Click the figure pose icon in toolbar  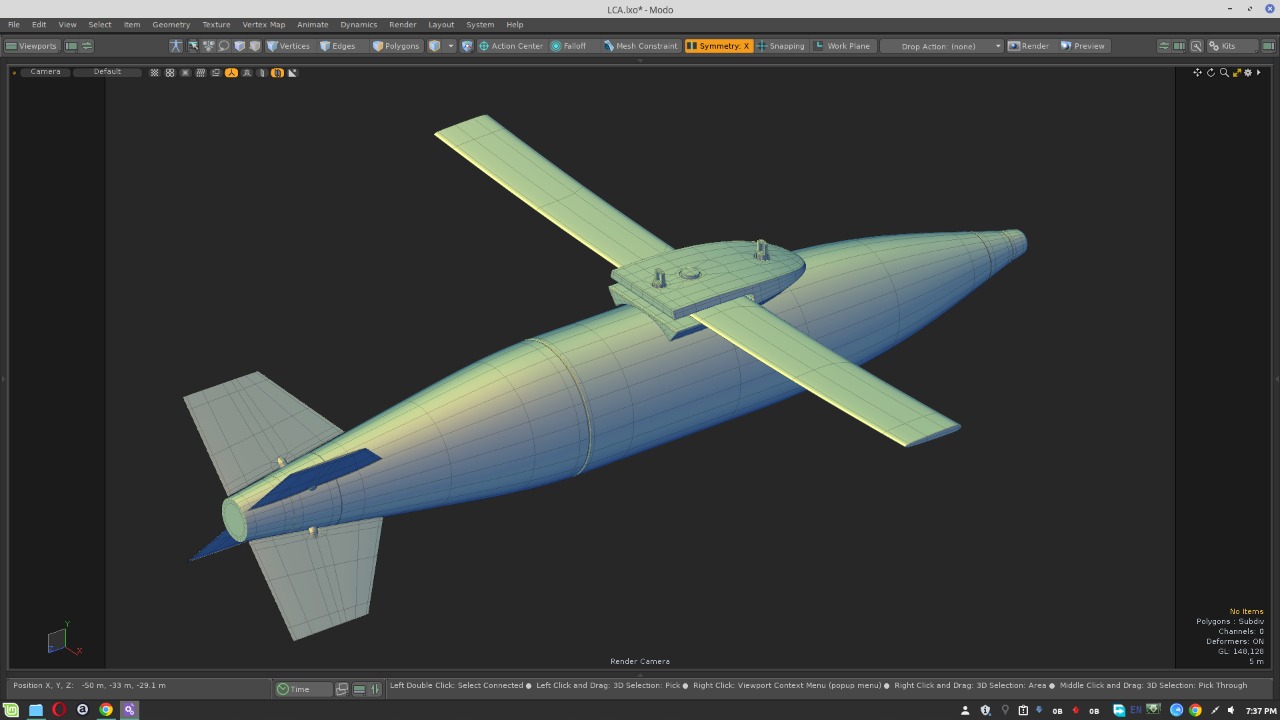pyautogui.click(x=176, y=46)
